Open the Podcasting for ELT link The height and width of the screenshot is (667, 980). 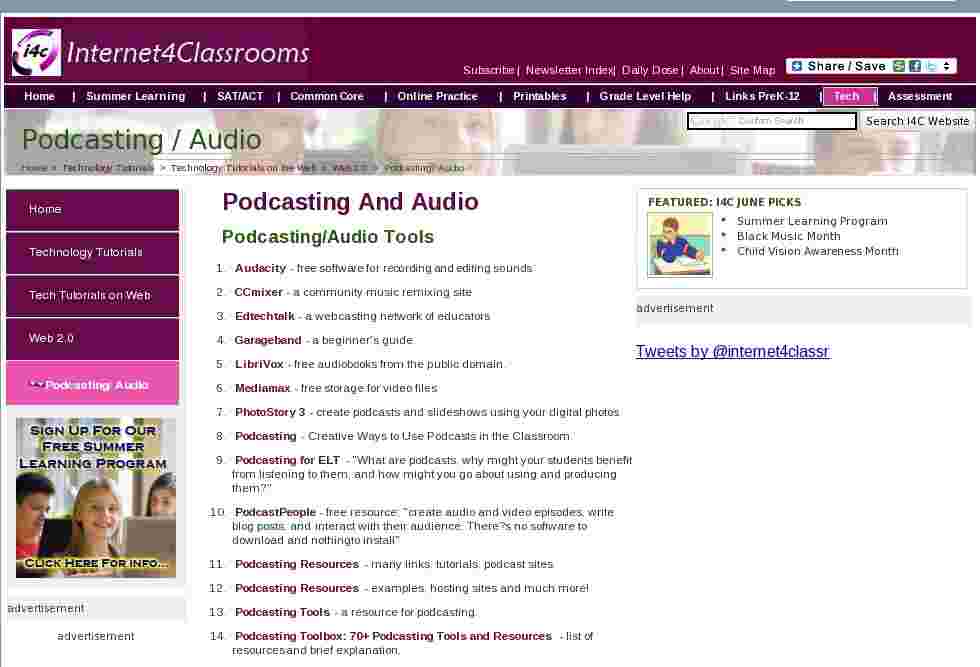click(x=288, y=460)
